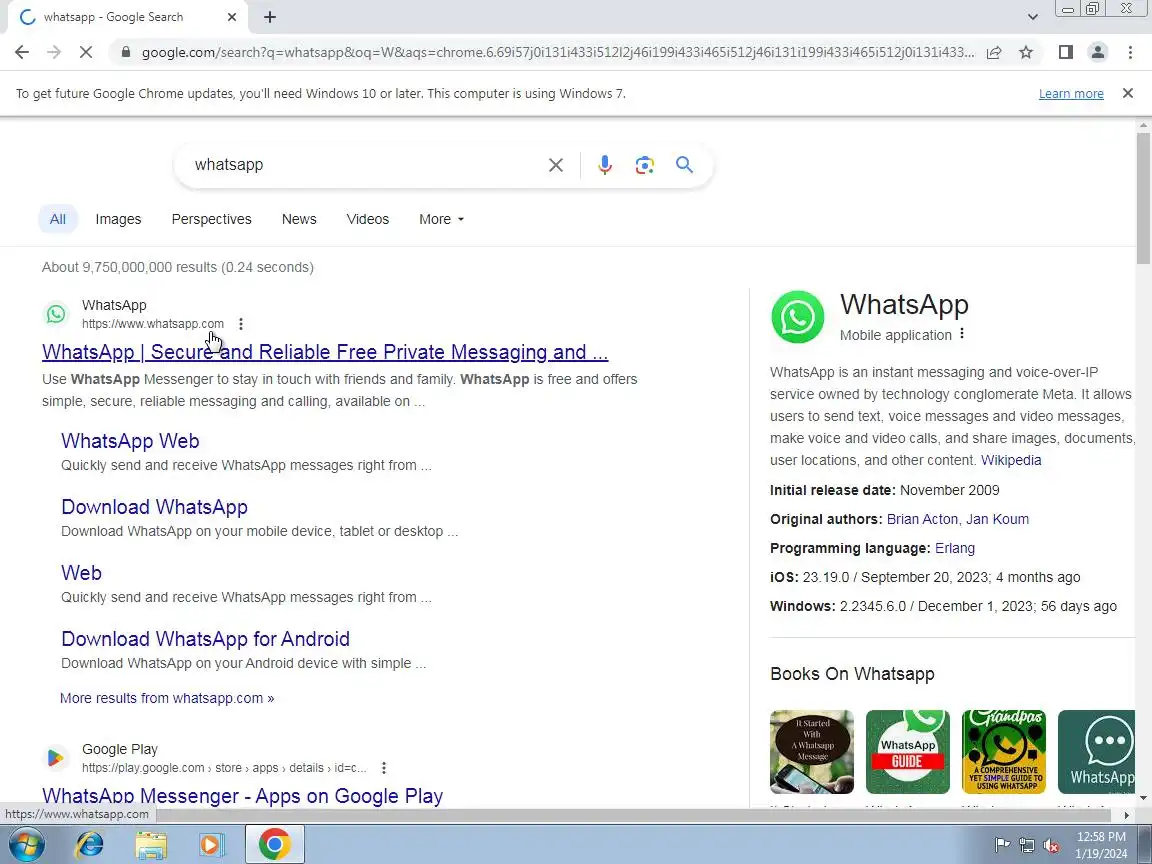The height and width of the screenshot is (864, 1152).
Task: Open the WhatsApp Web sitelink
Action: coord(130,441)
